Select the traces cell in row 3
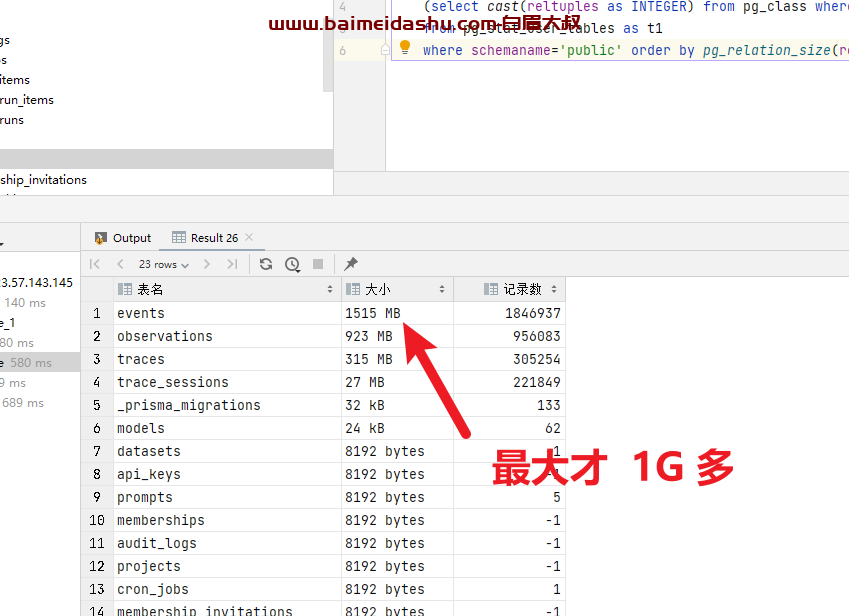The image size is (849, 616). 227,359
